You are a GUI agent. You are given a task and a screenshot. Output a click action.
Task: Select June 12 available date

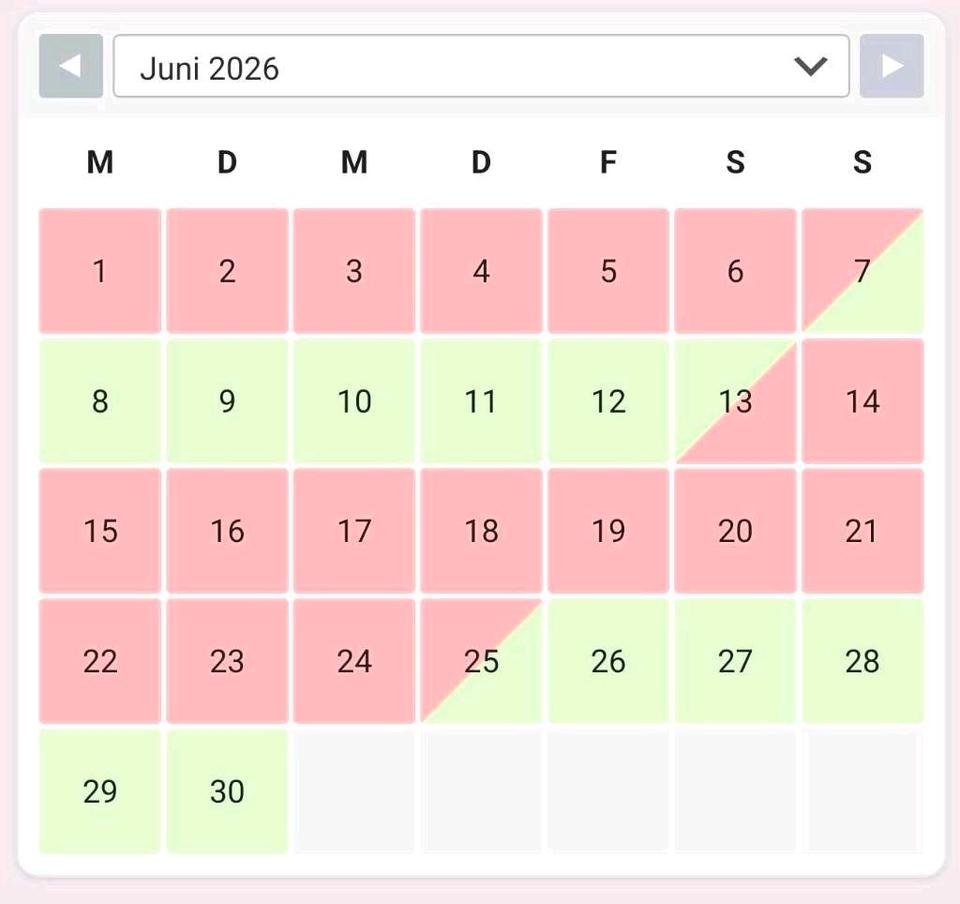(x=608, y=401)
